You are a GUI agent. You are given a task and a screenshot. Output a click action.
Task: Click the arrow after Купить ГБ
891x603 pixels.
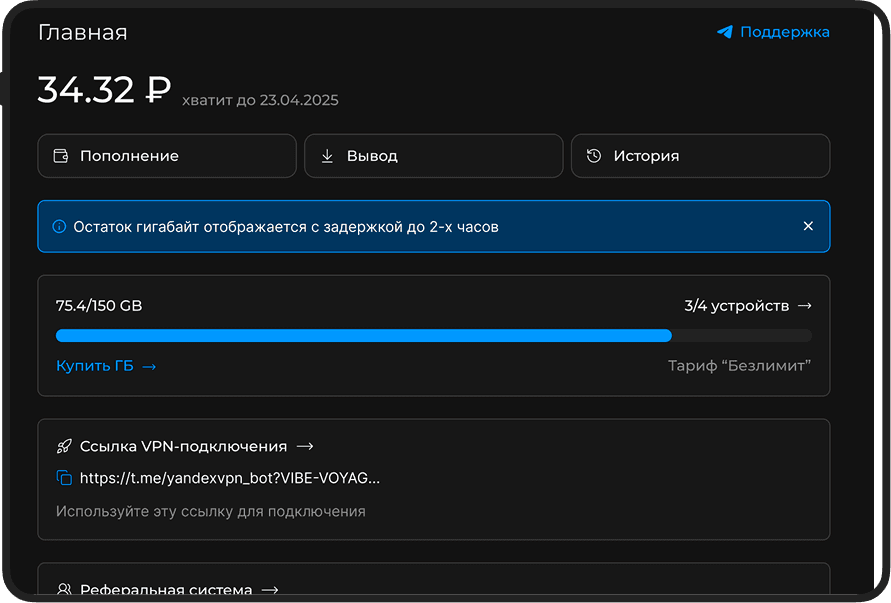click(149, 367)
